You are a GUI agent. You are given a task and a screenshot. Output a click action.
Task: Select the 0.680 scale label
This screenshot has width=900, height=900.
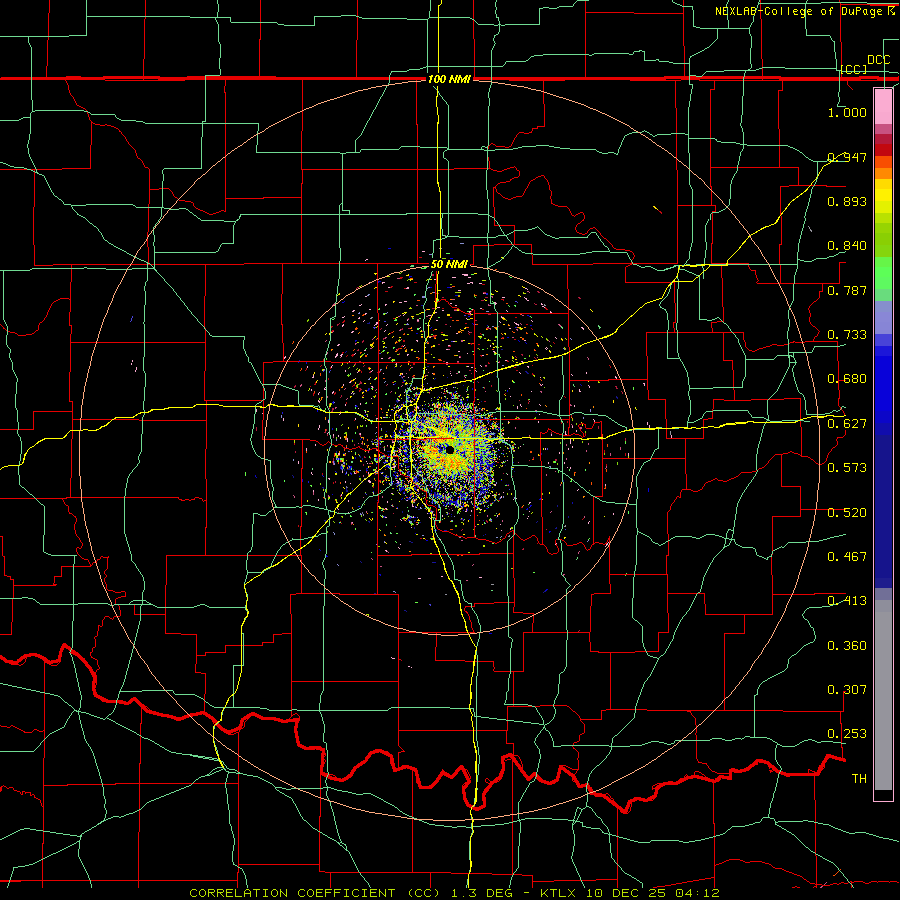[x=847, y=379]
